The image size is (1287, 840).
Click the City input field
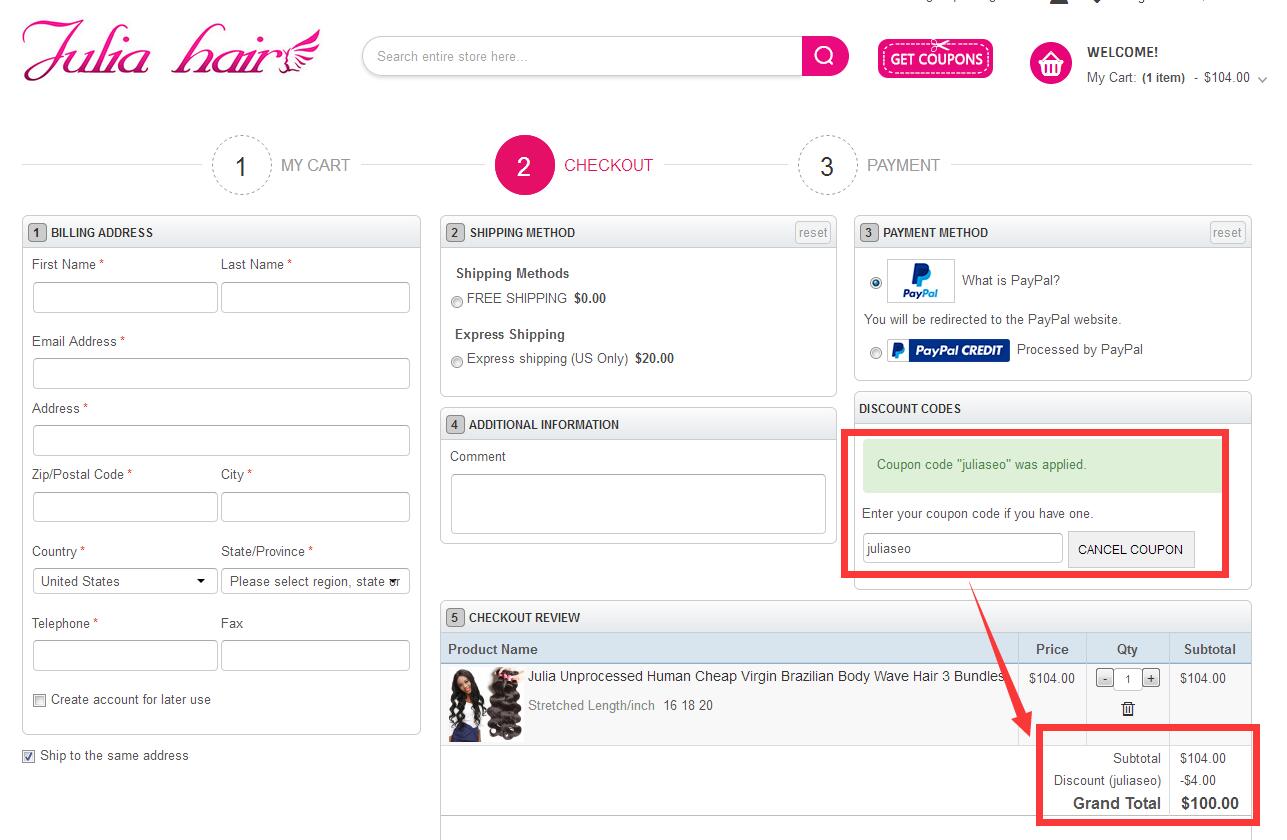click(315, 507)
